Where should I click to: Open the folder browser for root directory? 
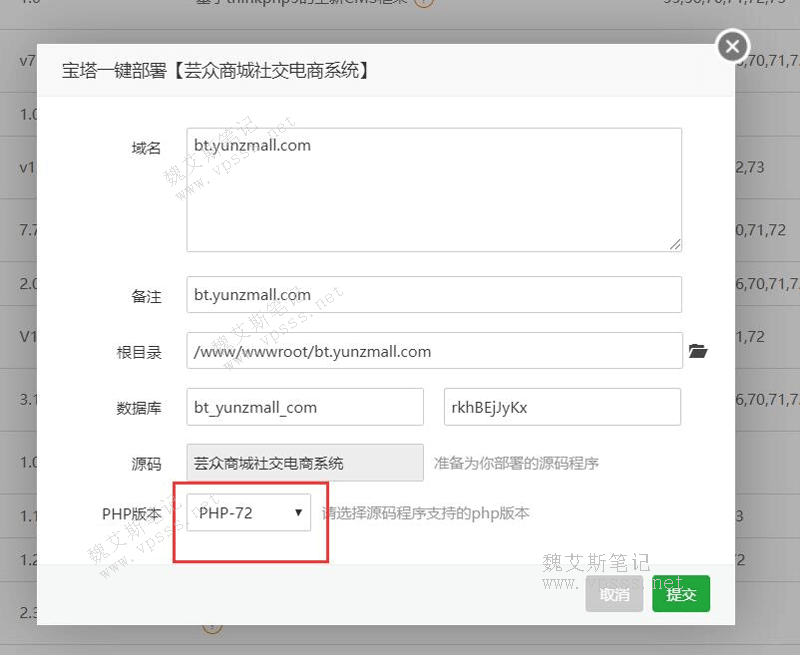698,351
